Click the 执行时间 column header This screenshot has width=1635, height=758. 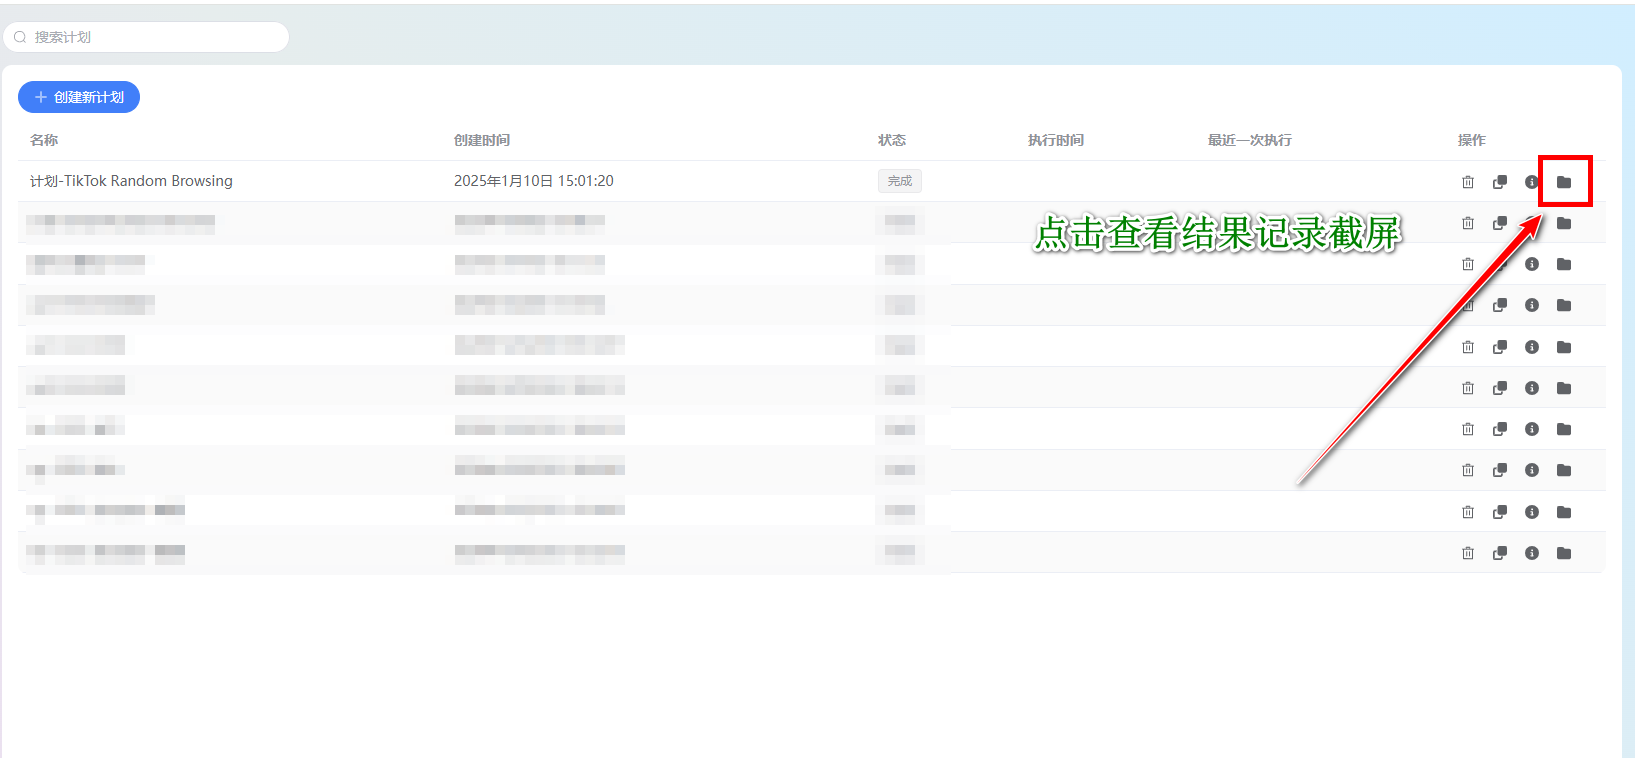[1056, 140]
